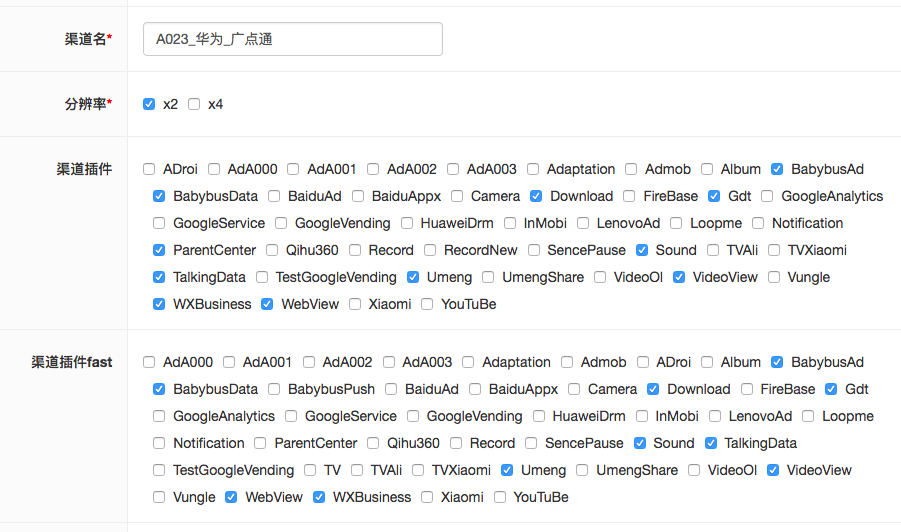Uncheck the x2 resolution checkbox

pyautogui.click(x=149, y=104)
